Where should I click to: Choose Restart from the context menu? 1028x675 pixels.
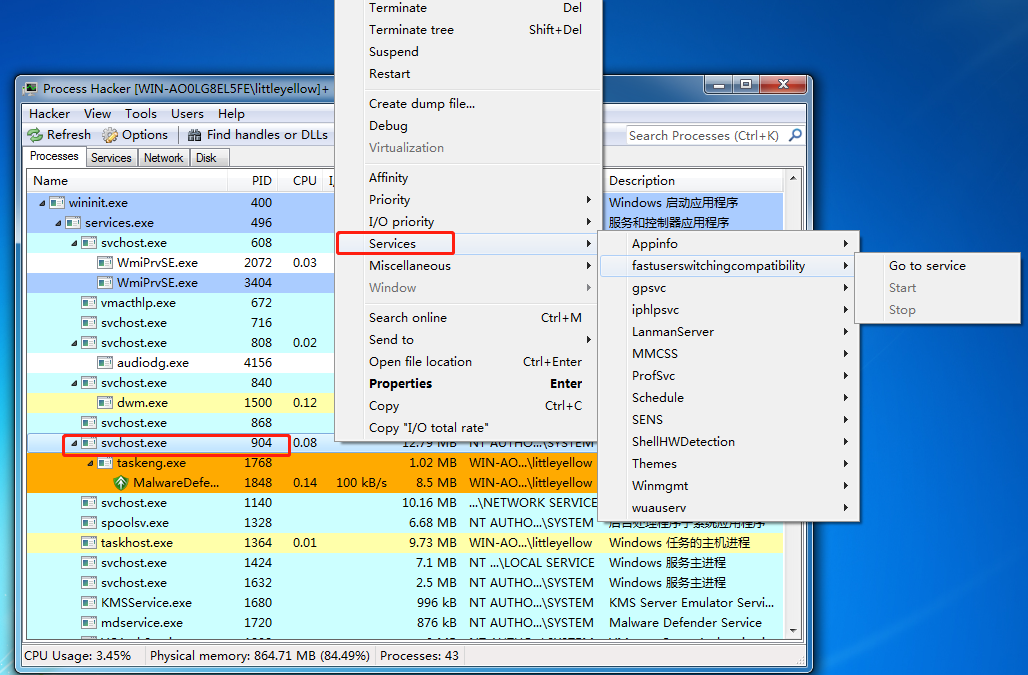[469, 74]
